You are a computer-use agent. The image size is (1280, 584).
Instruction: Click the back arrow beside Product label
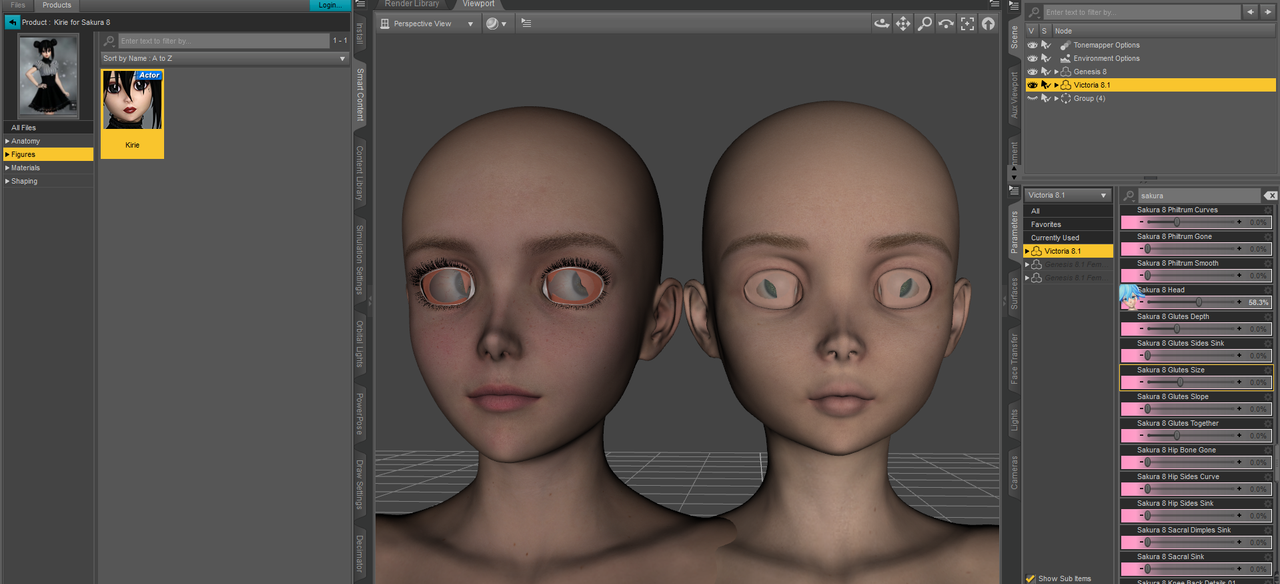pyautogui.click(x=13, y=22)
